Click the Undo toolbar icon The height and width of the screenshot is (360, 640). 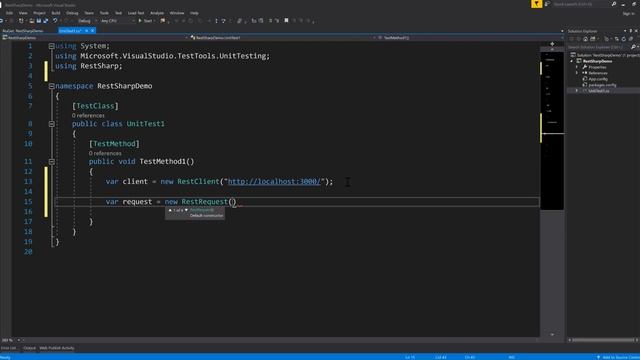(x=55, y=20)
